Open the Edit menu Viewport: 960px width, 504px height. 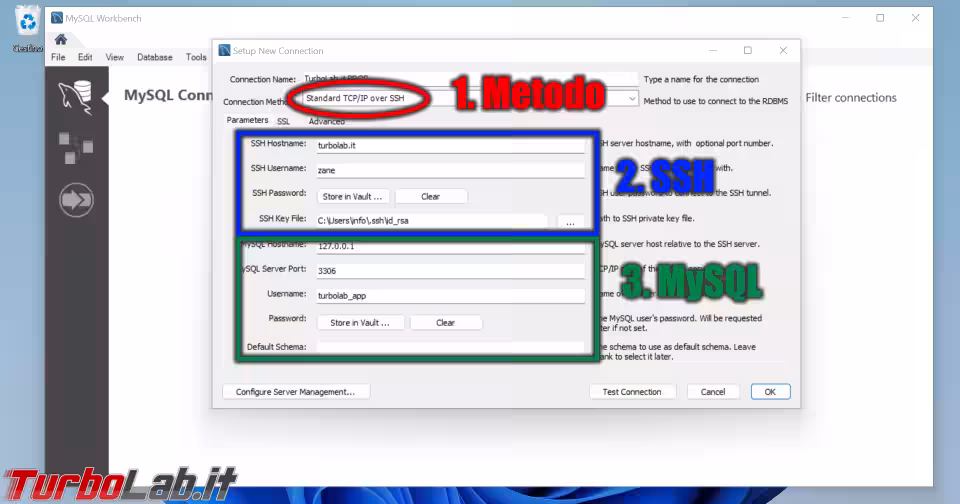coord(85,57)
